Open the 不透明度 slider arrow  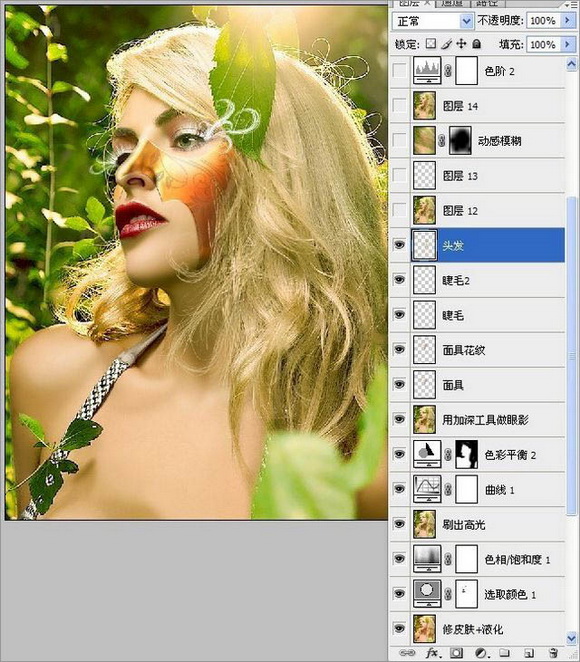(567, 20)
